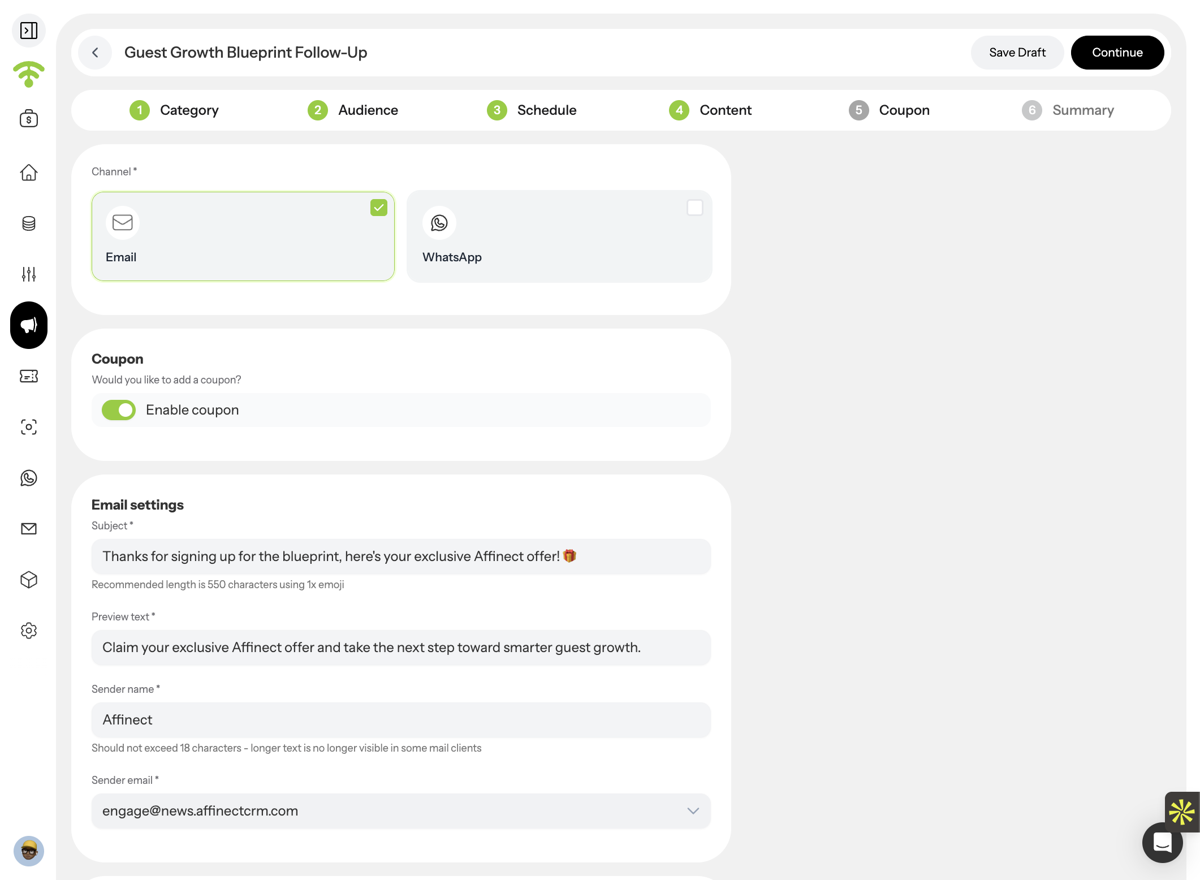Go to the Home sidebar icon
Viewport: 1200px width, 880px height.
click(29, 173)
